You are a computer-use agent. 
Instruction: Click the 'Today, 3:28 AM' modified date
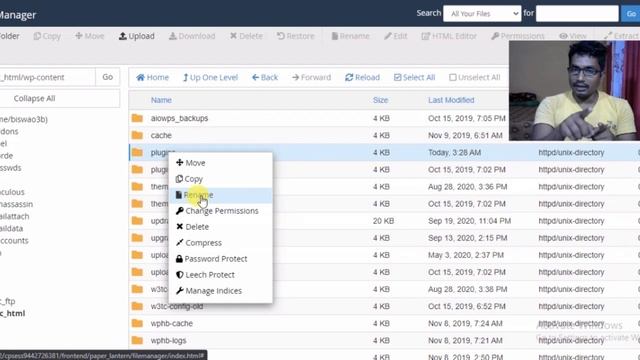pyautogui.click(x=454, y=153)
